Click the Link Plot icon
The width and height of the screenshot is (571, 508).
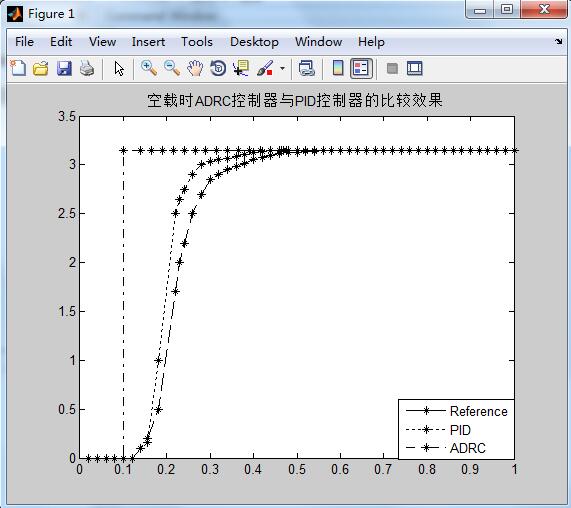tap(306, 68)
